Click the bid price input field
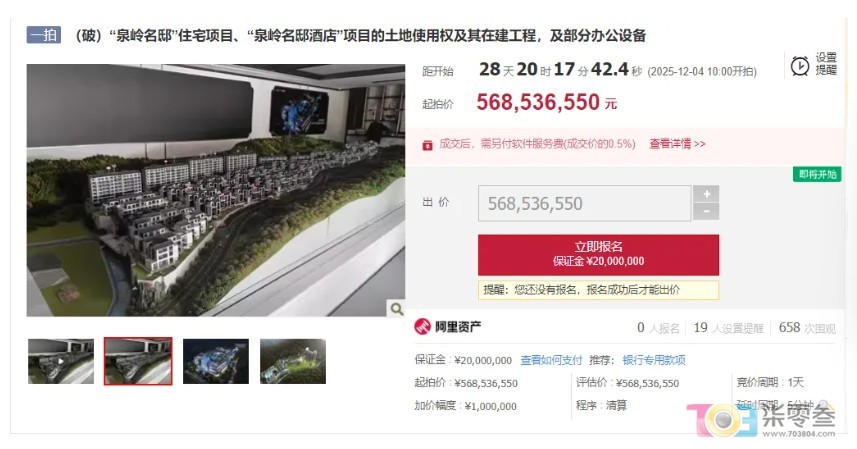The width and height of the screenshot is (857, 449). pyautogui.click(x=584, y=203)
